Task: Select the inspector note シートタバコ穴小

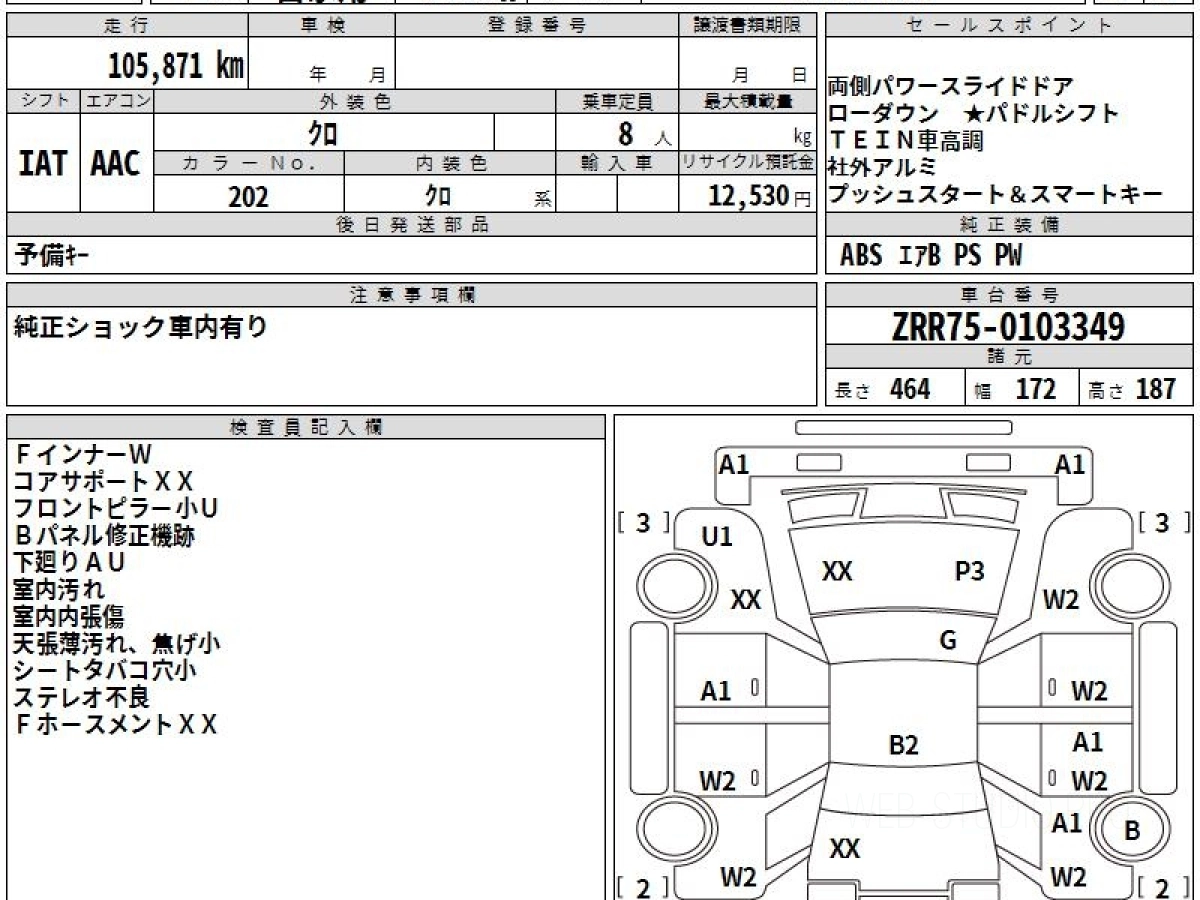Action: pos(105,671)
